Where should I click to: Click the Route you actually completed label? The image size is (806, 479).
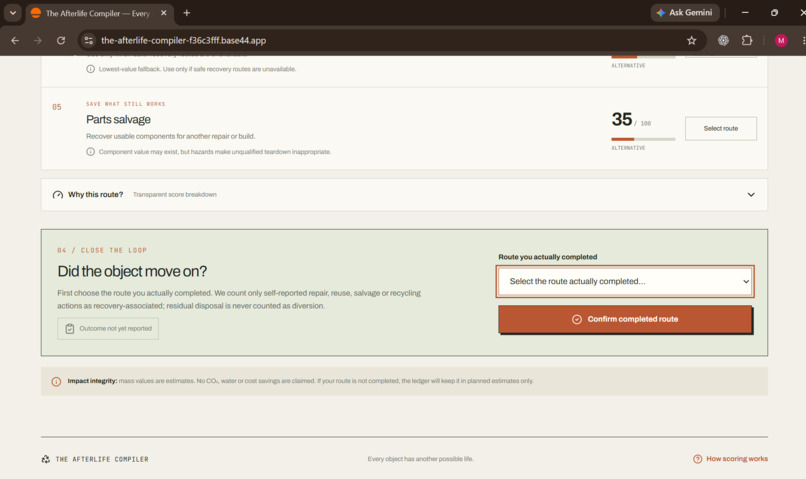click(547, 257)
